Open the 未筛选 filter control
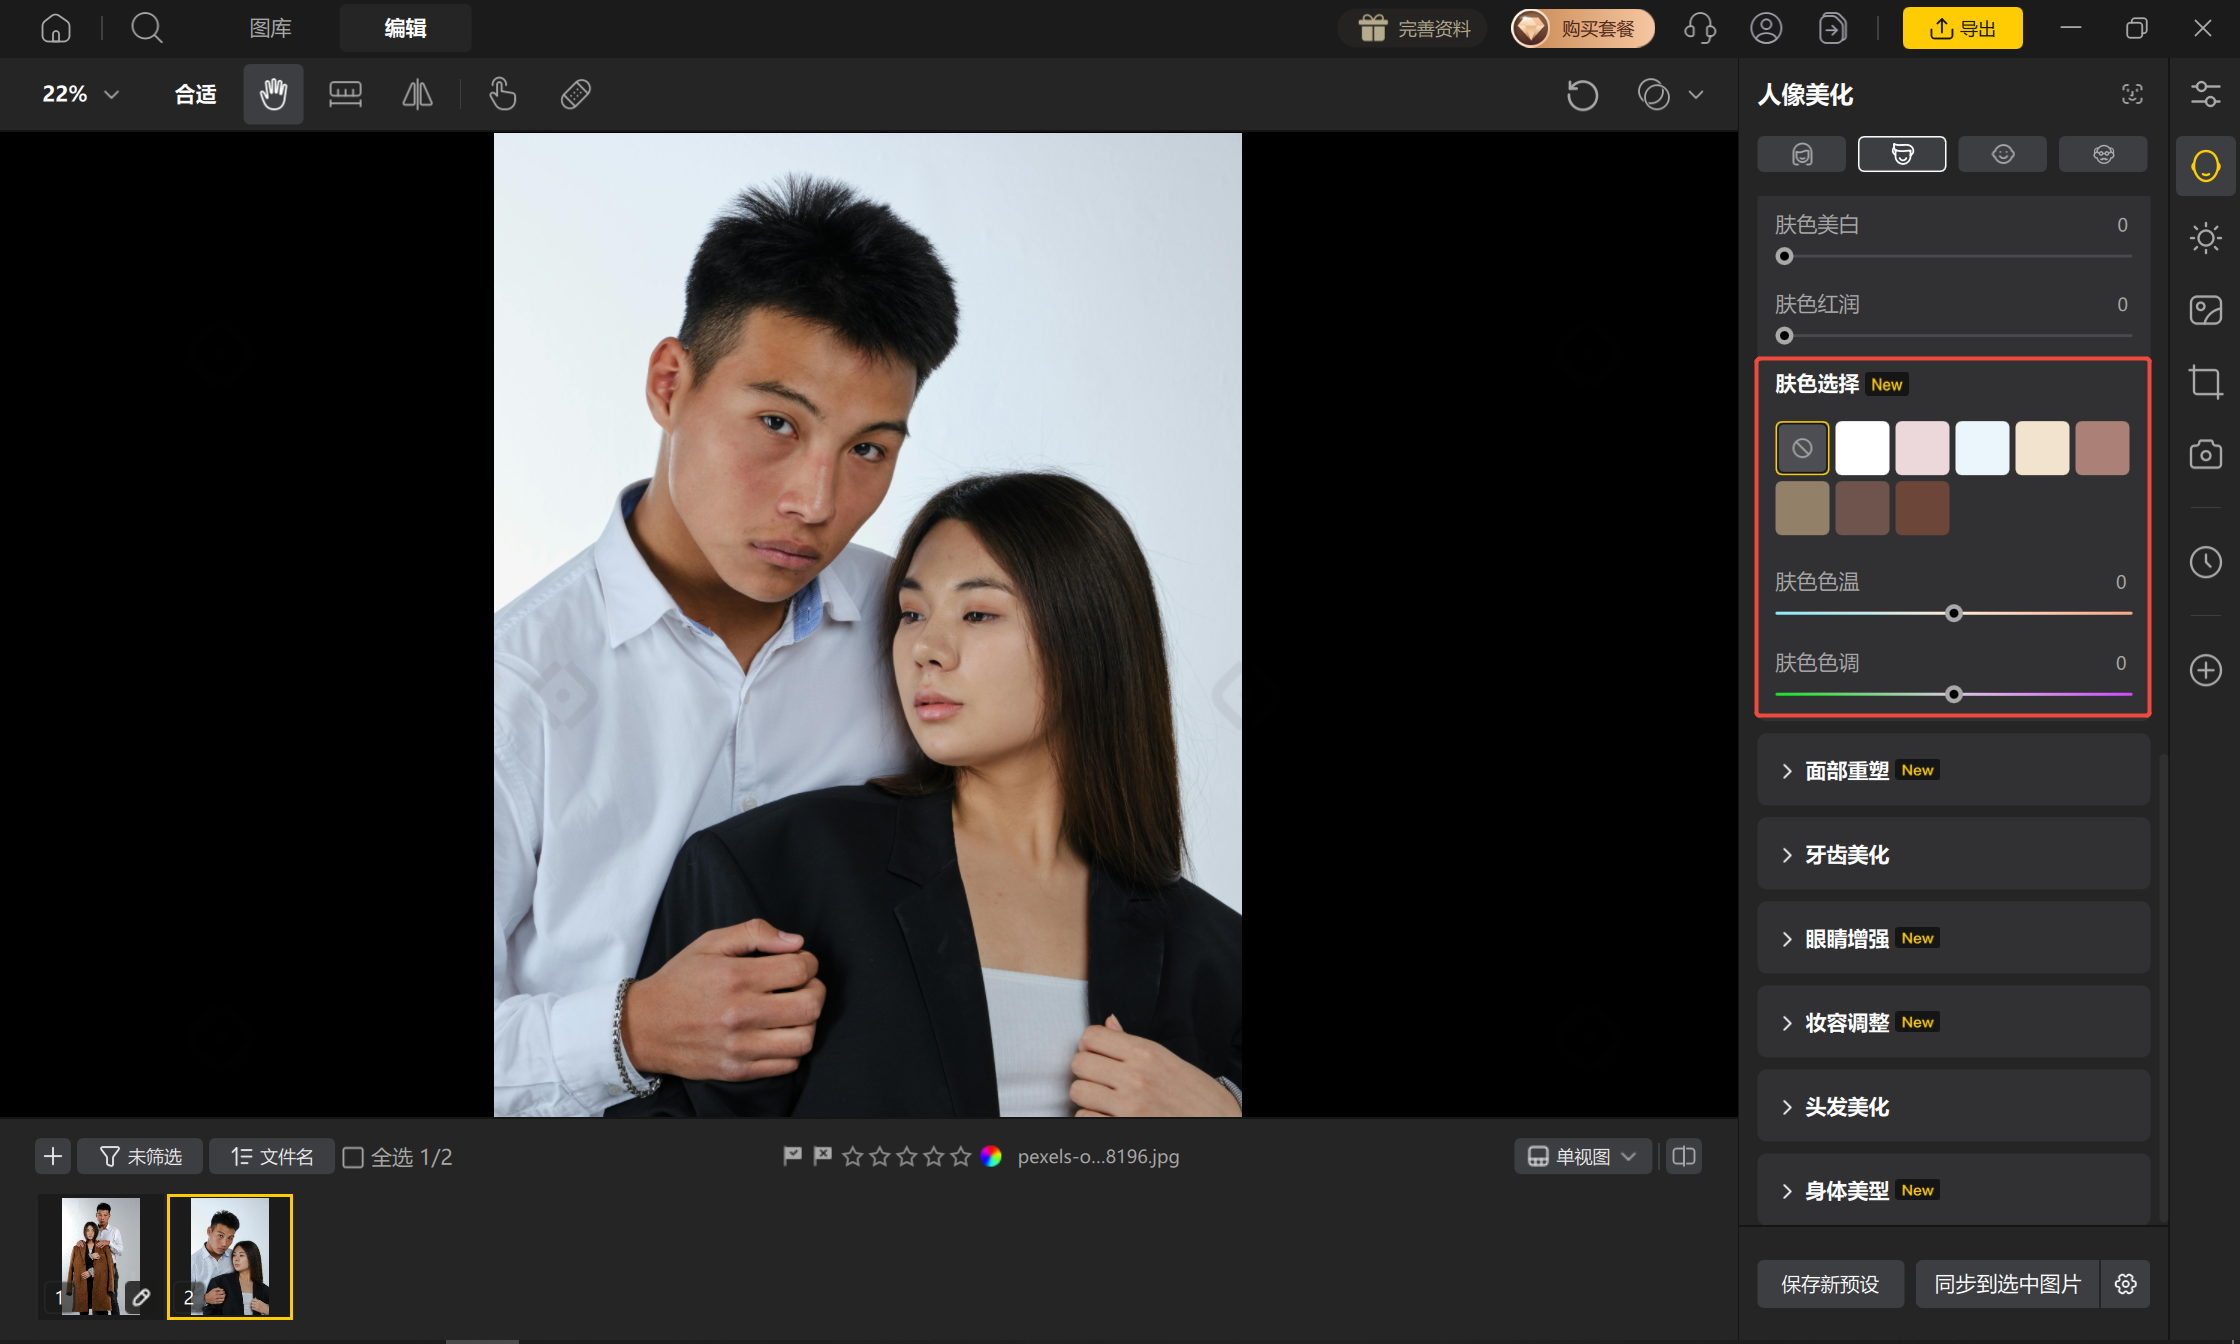 [140, 1156]
